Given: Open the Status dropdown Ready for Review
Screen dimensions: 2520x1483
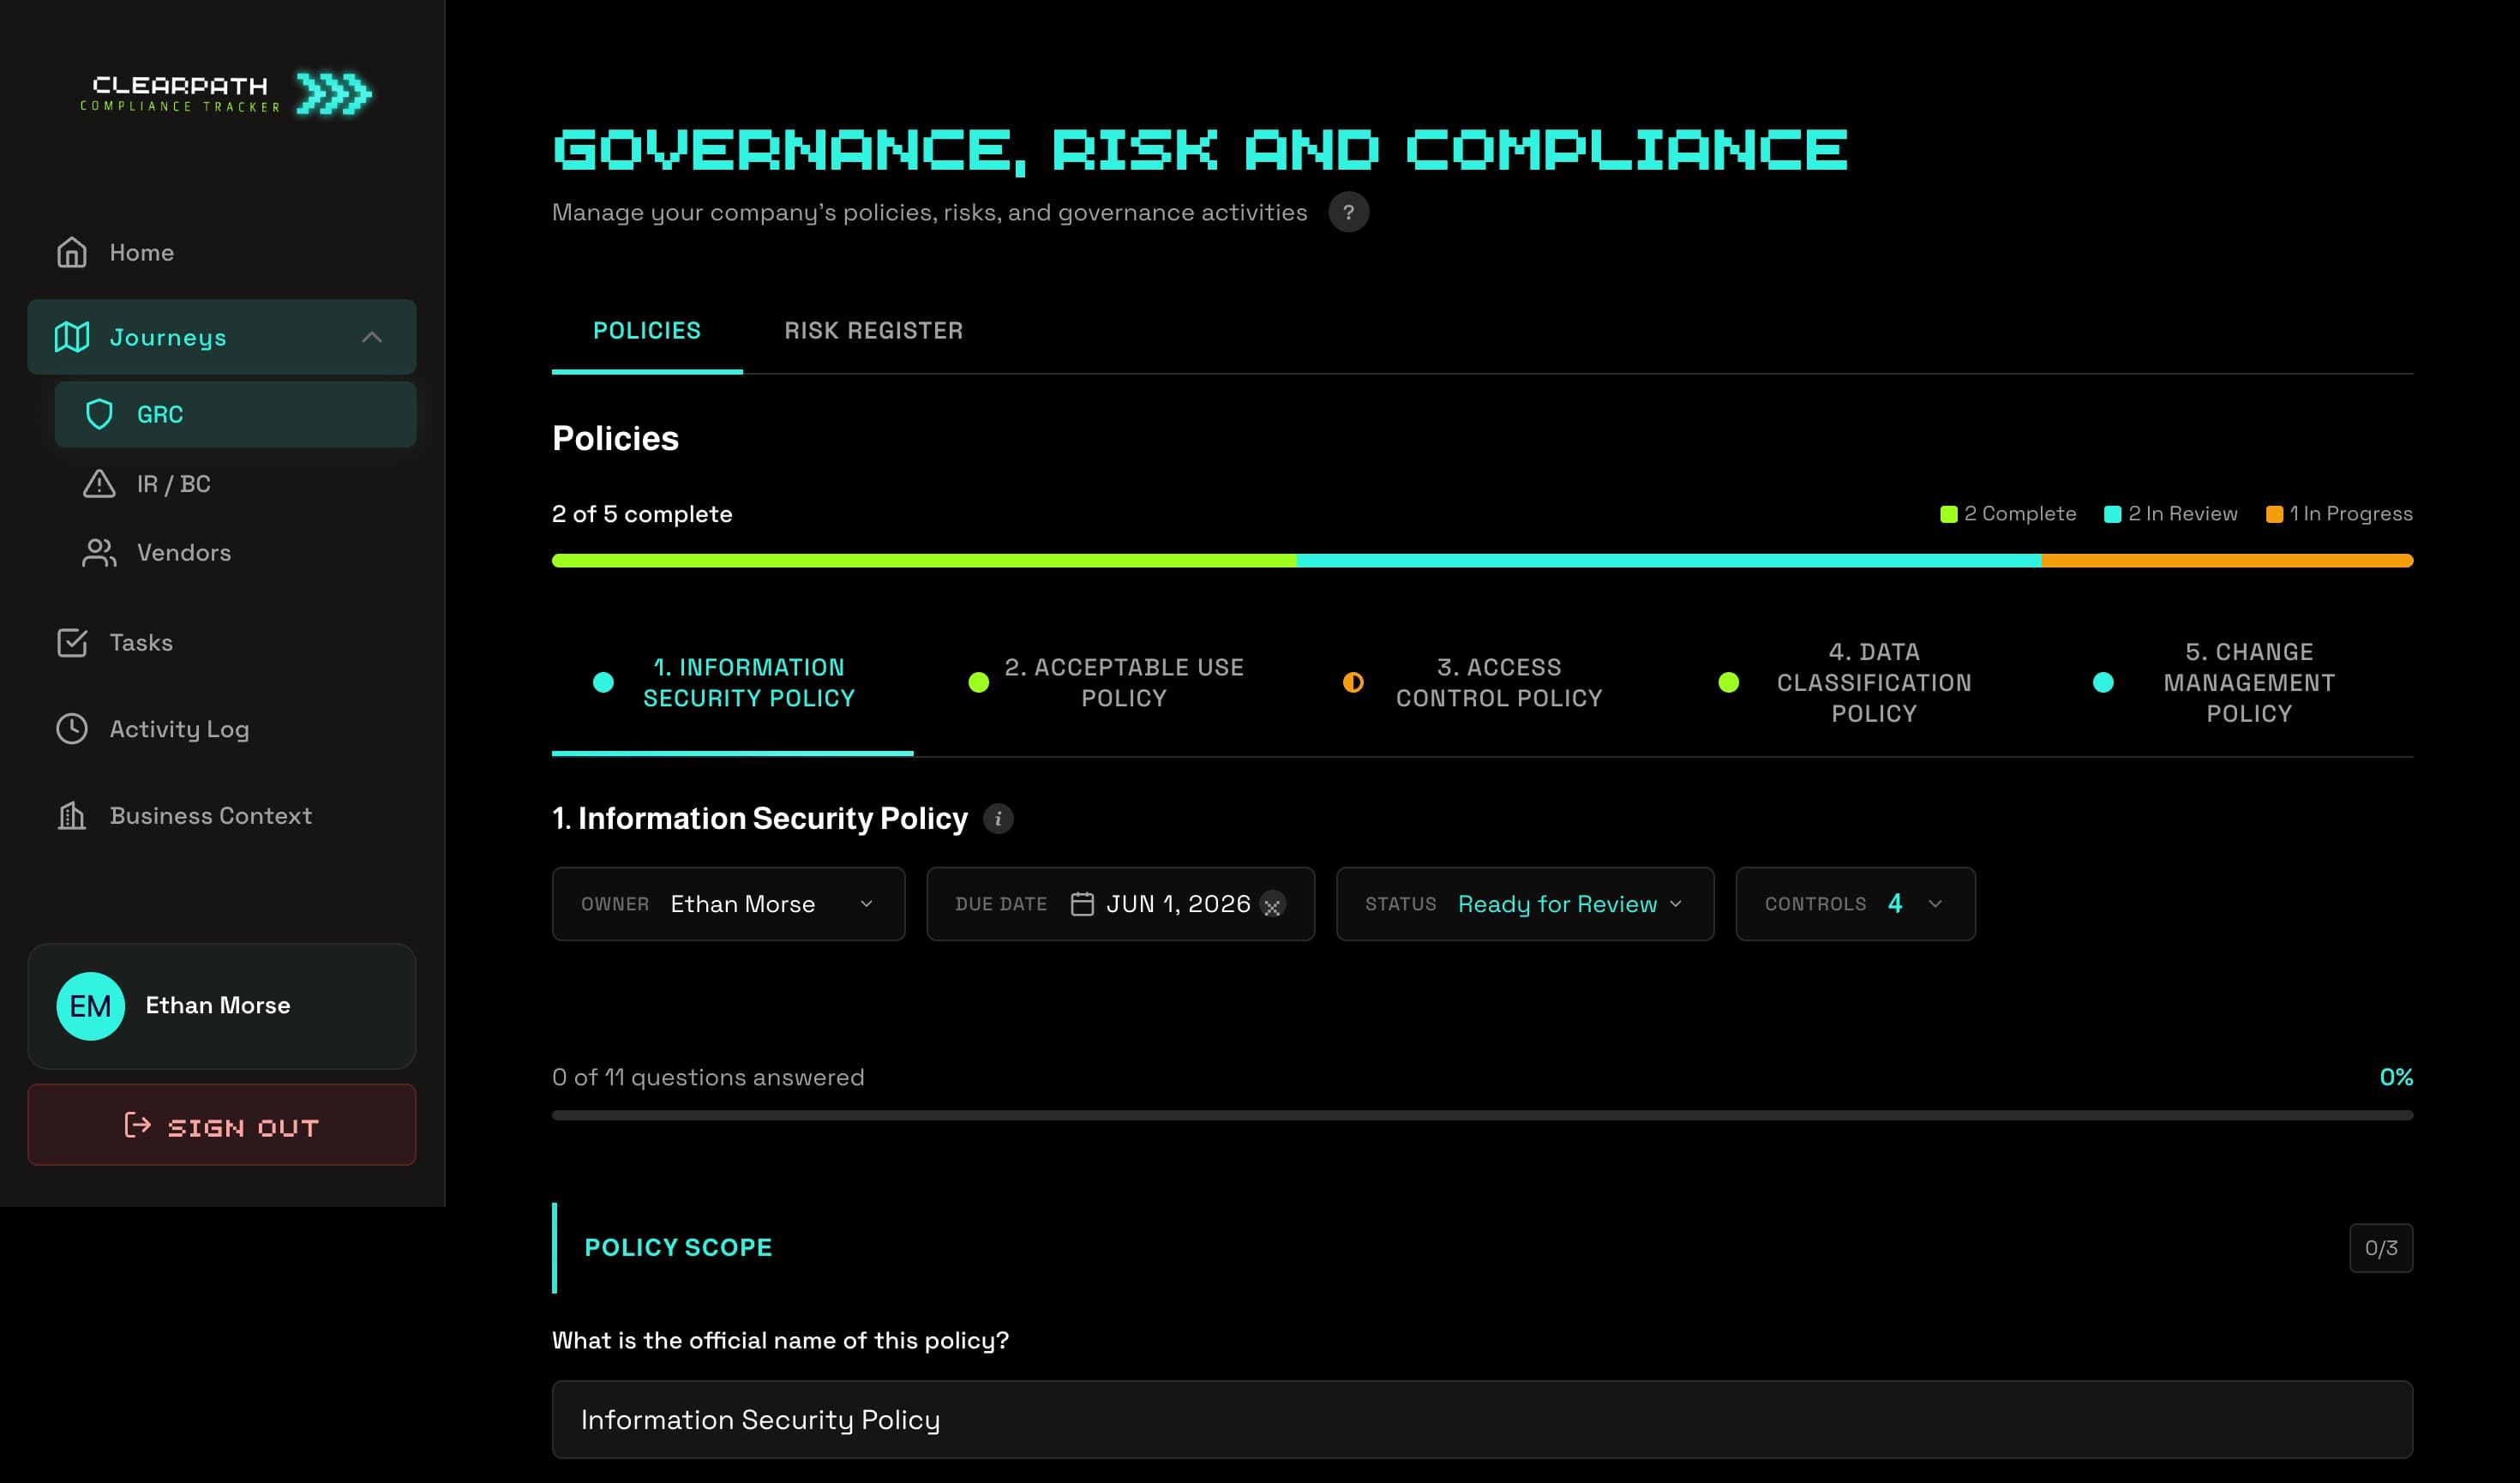Looking at the screenshot, I should [1525, 904].
